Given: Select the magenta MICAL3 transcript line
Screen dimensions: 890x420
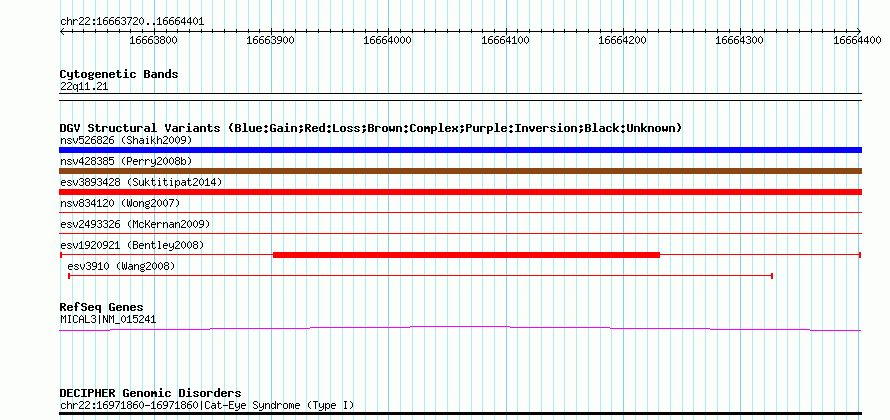Looking at the screenshot, I should click(x=460, y=328).
